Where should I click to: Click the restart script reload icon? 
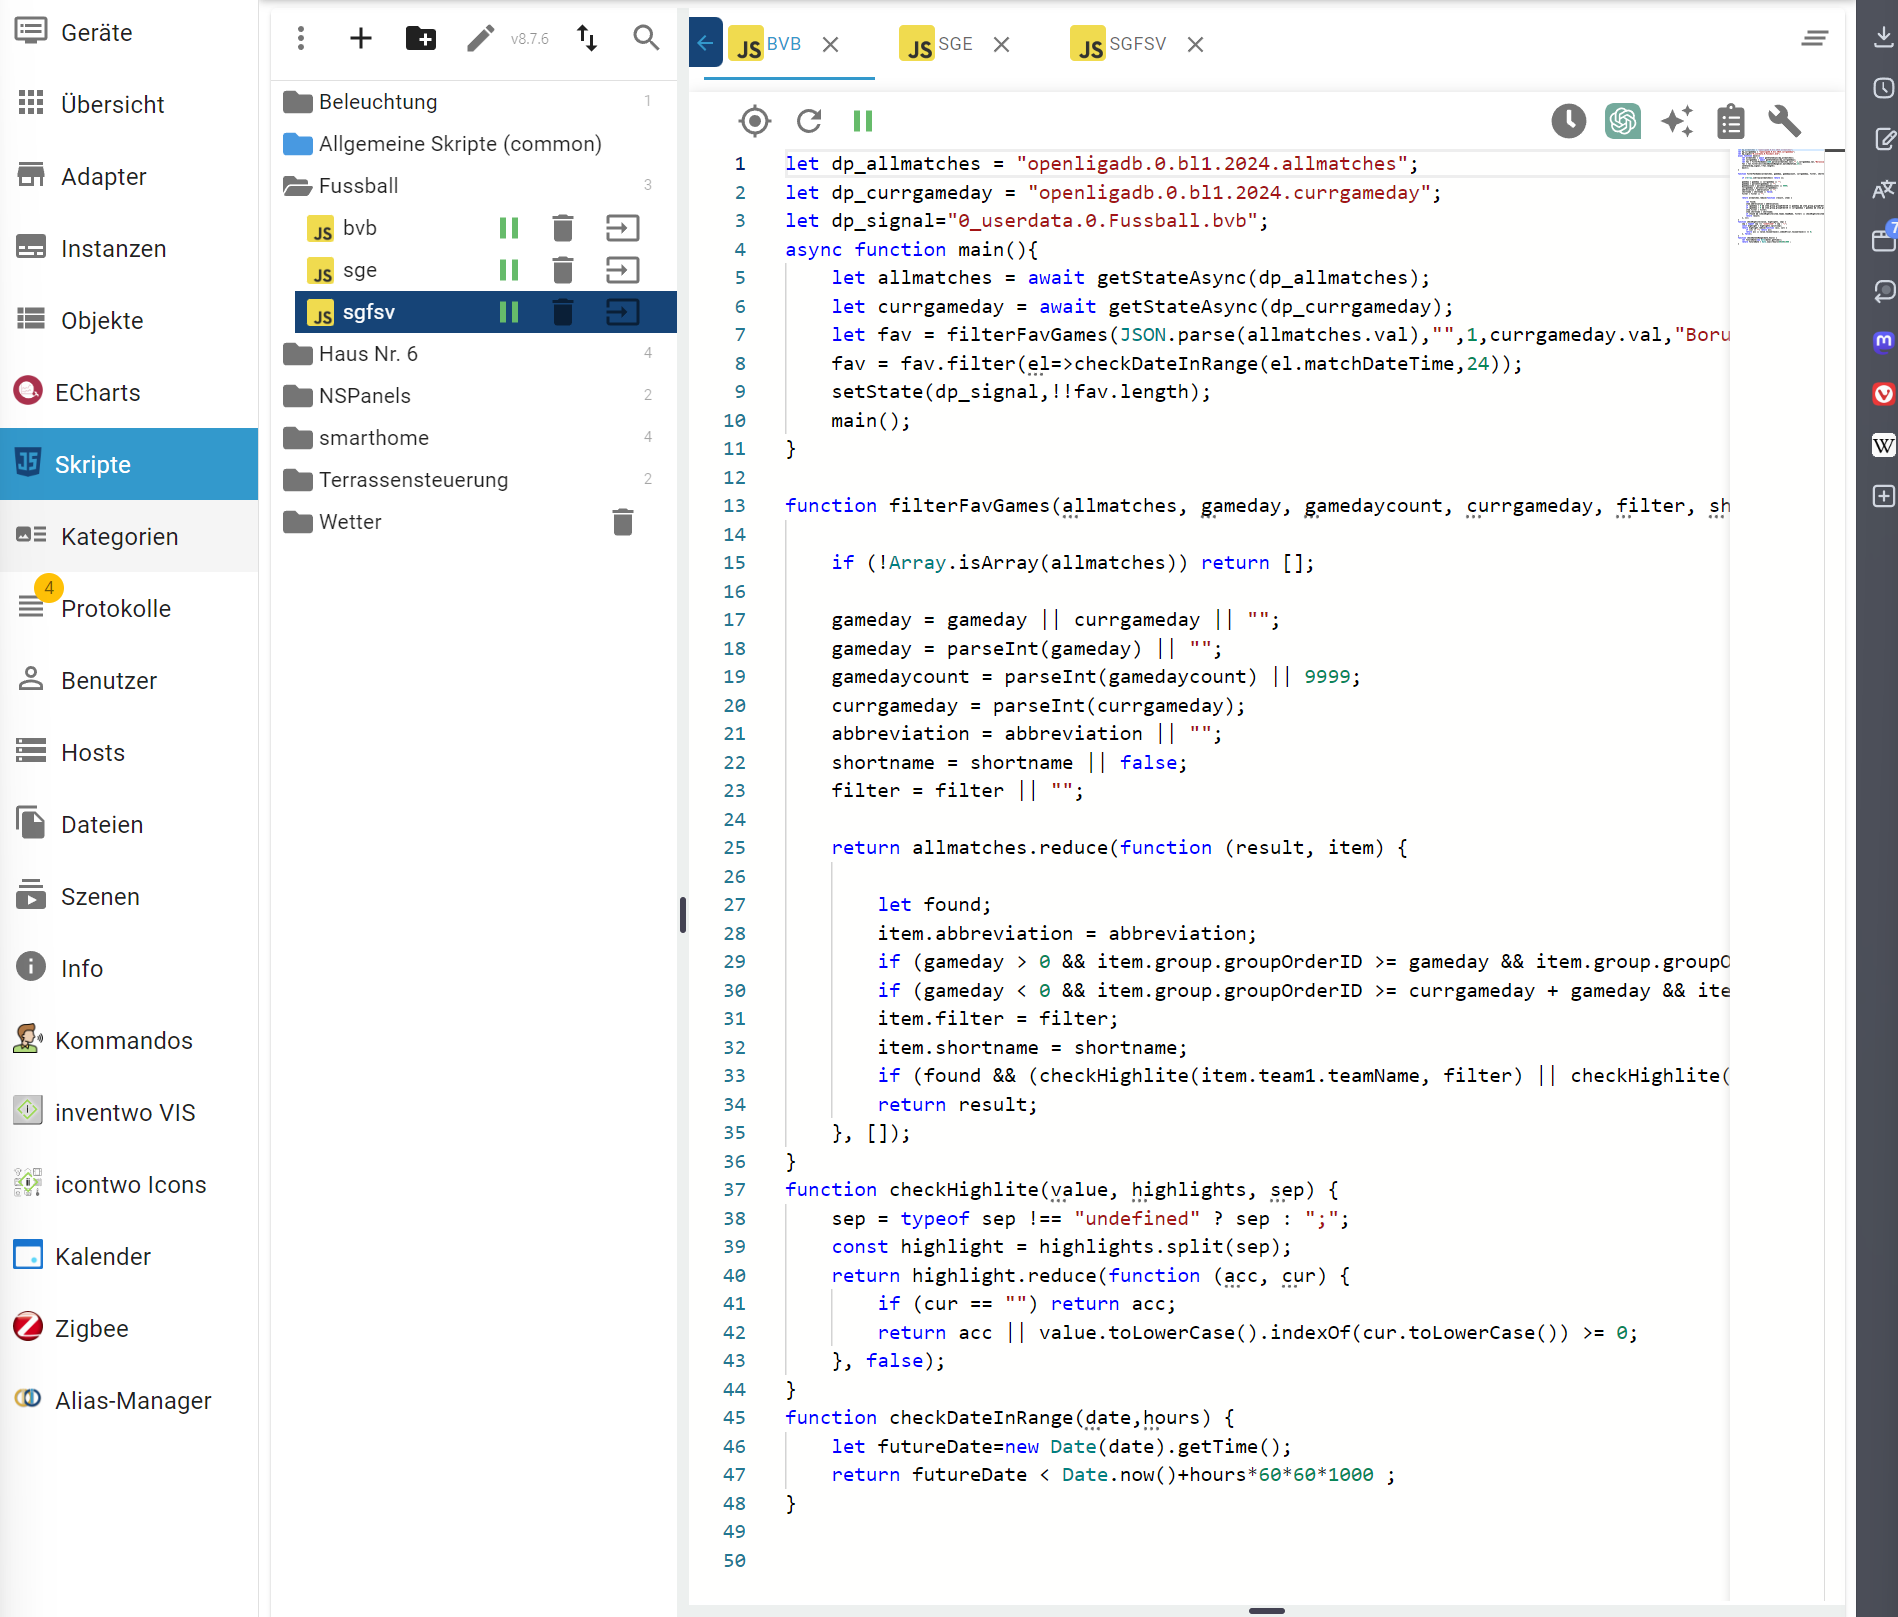pyautogui.click(x=809, y=121)
